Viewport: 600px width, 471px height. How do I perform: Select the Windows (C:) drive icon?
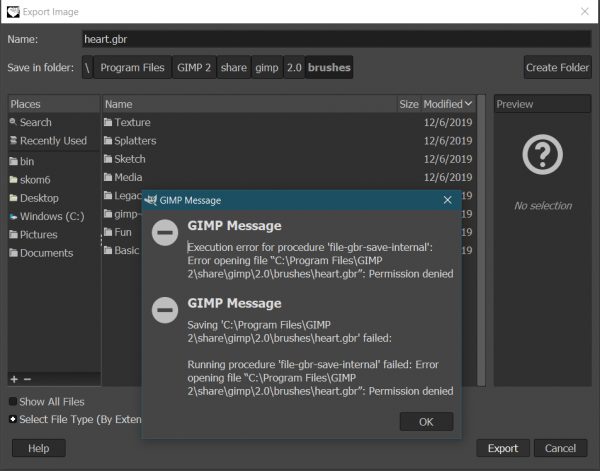pyautogui.click(x=13, y=217)
